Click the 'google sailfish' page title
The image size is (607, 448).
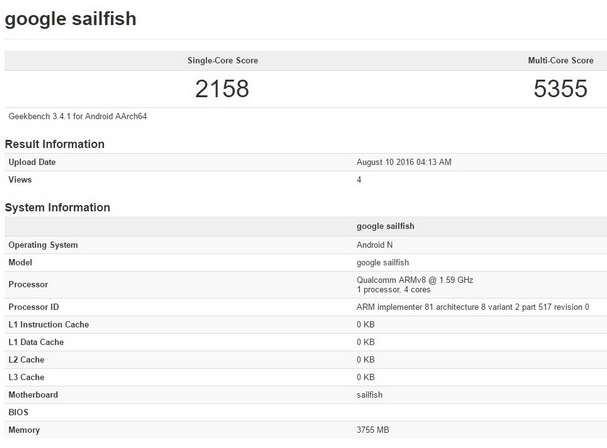coord(70,20)
